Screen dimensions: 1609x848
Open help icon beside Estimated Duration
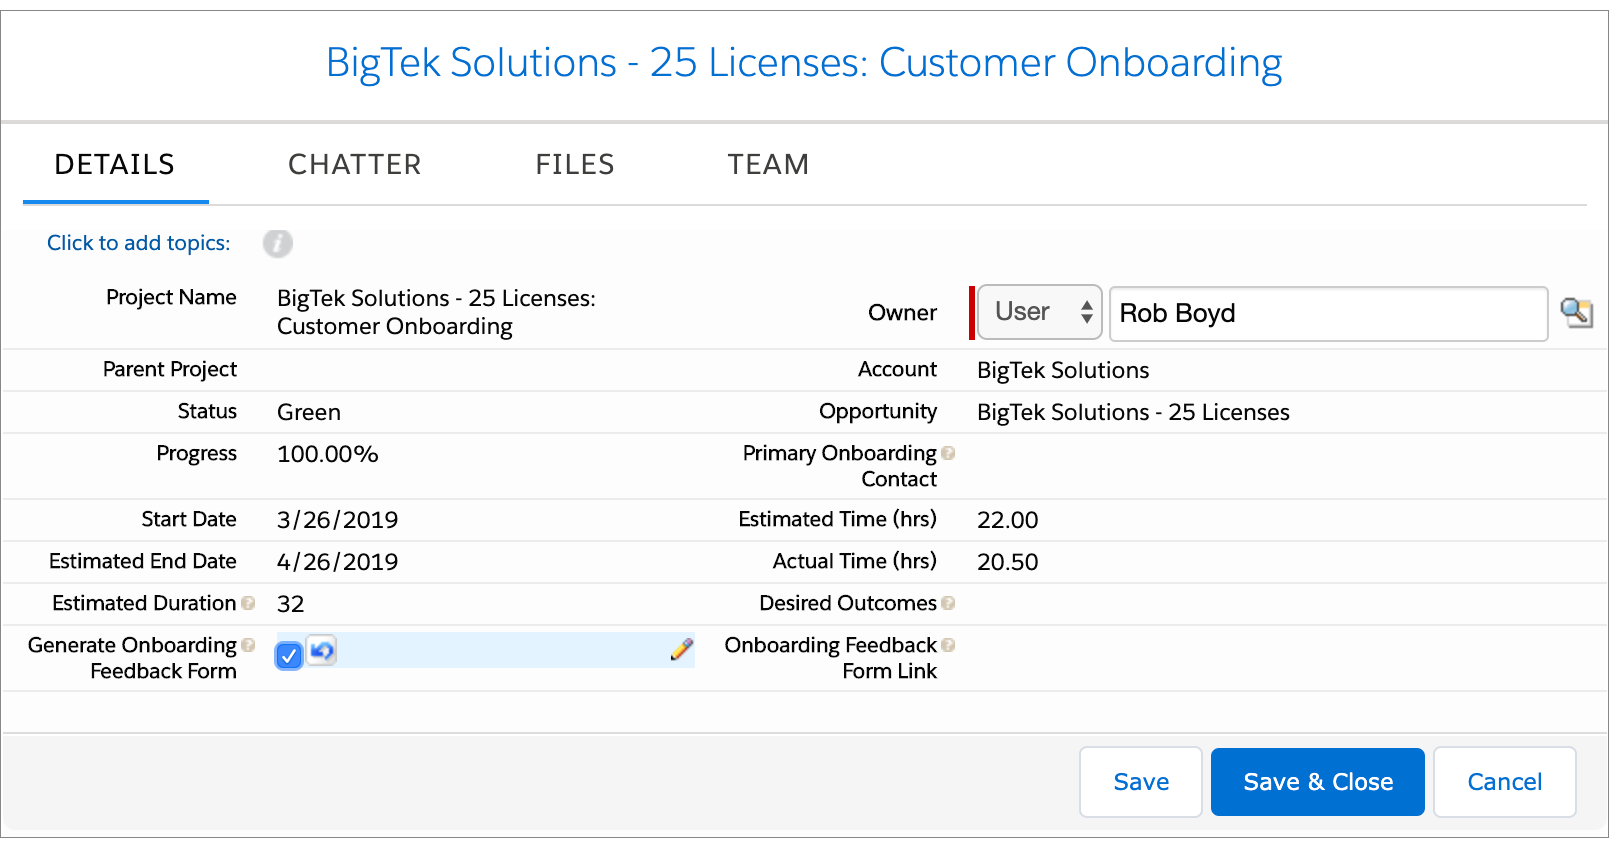248,603
